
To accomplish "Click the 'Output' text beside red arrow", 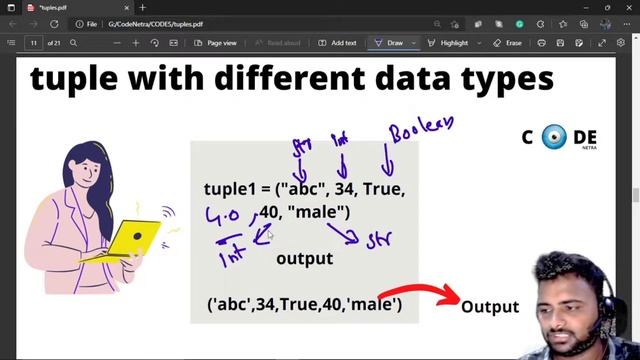I will click(490, 307).
